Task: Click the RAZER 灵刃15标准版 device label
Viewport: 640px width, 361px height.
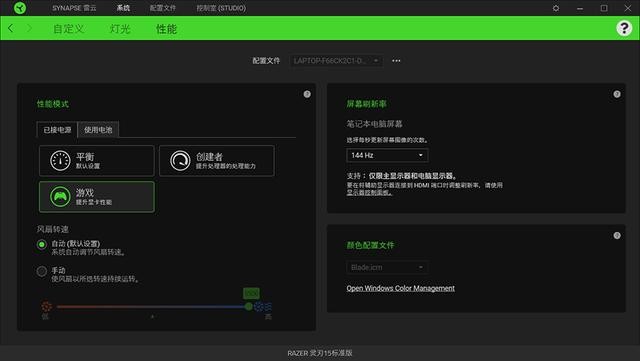Action: tap(320, 353)
